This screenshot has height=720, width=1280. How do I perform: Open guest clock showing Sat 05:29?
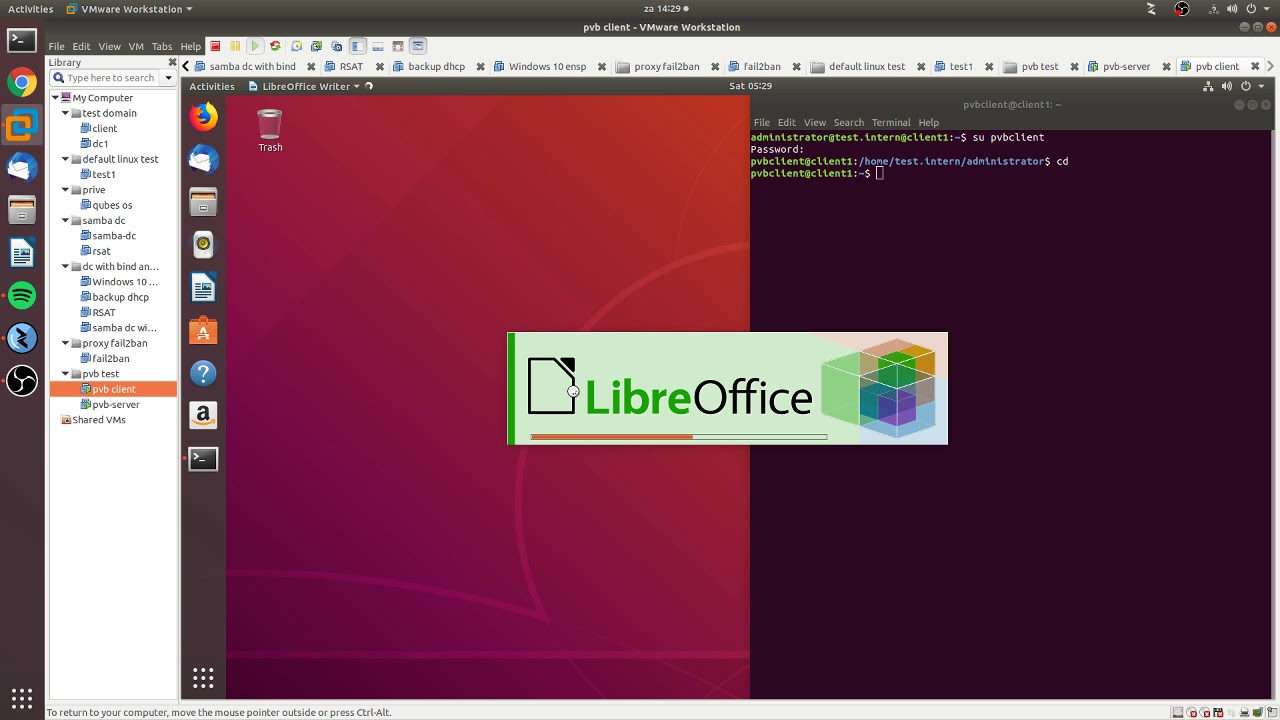point(750,86)
